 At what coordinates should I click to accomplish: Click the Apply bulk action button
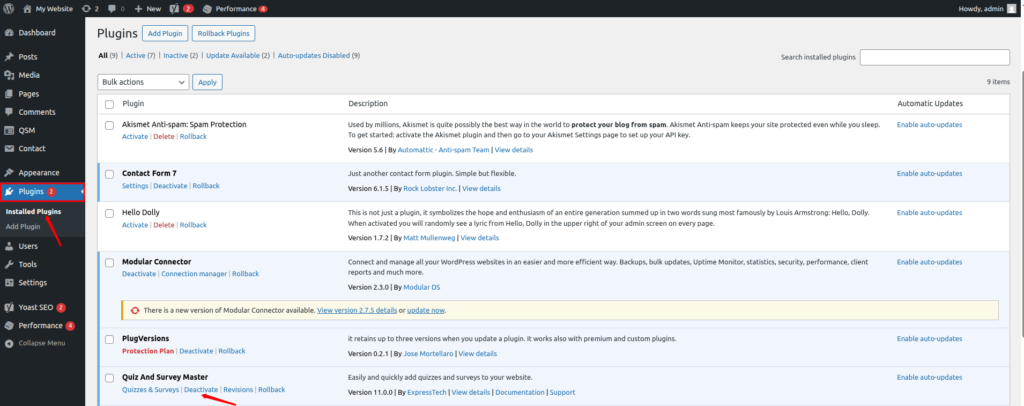tap(208, 82)
